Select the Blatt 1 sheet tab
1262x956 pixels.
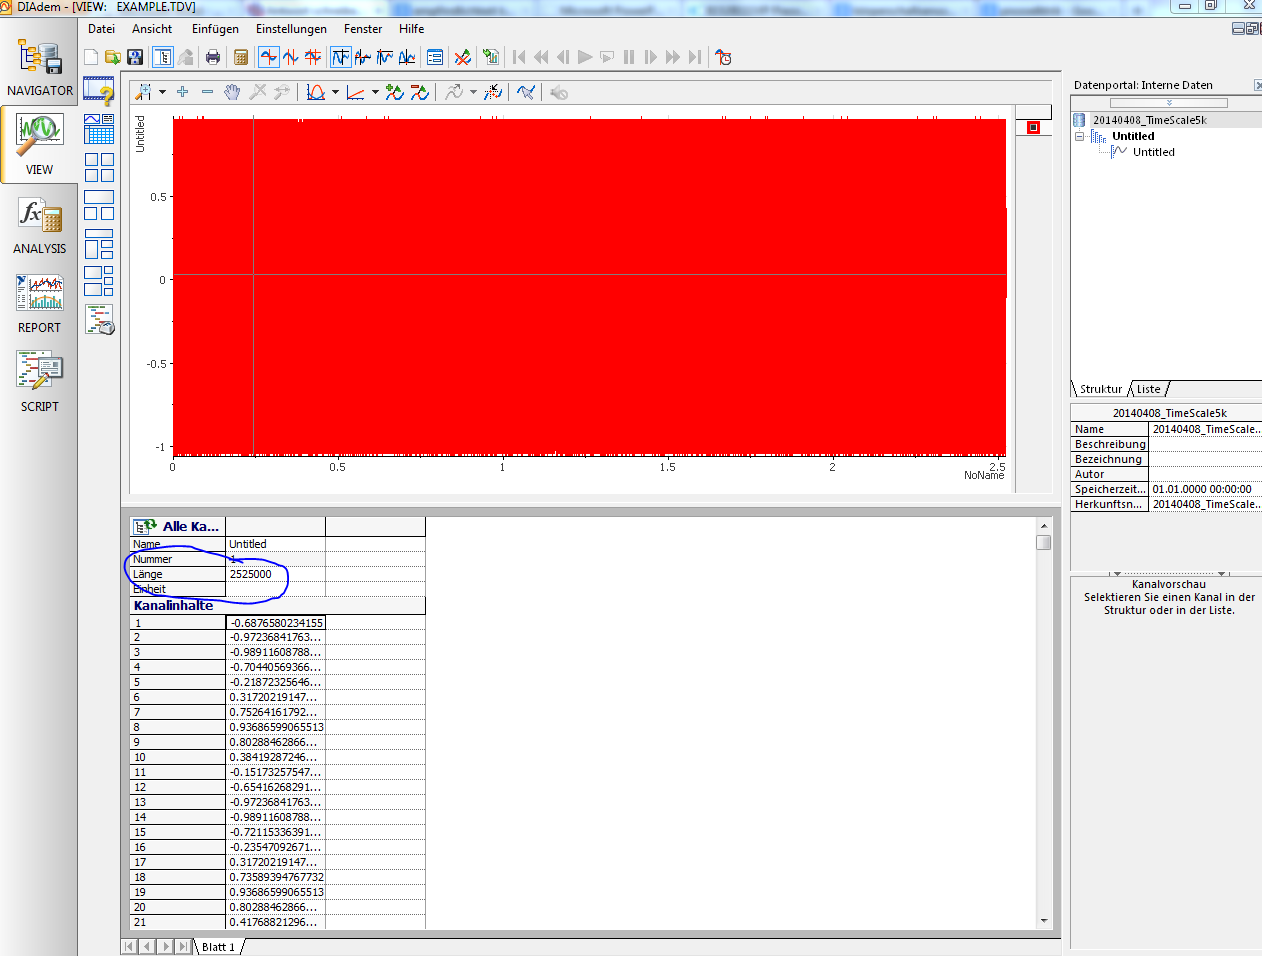pyautogui.click(x=218, y=946)
